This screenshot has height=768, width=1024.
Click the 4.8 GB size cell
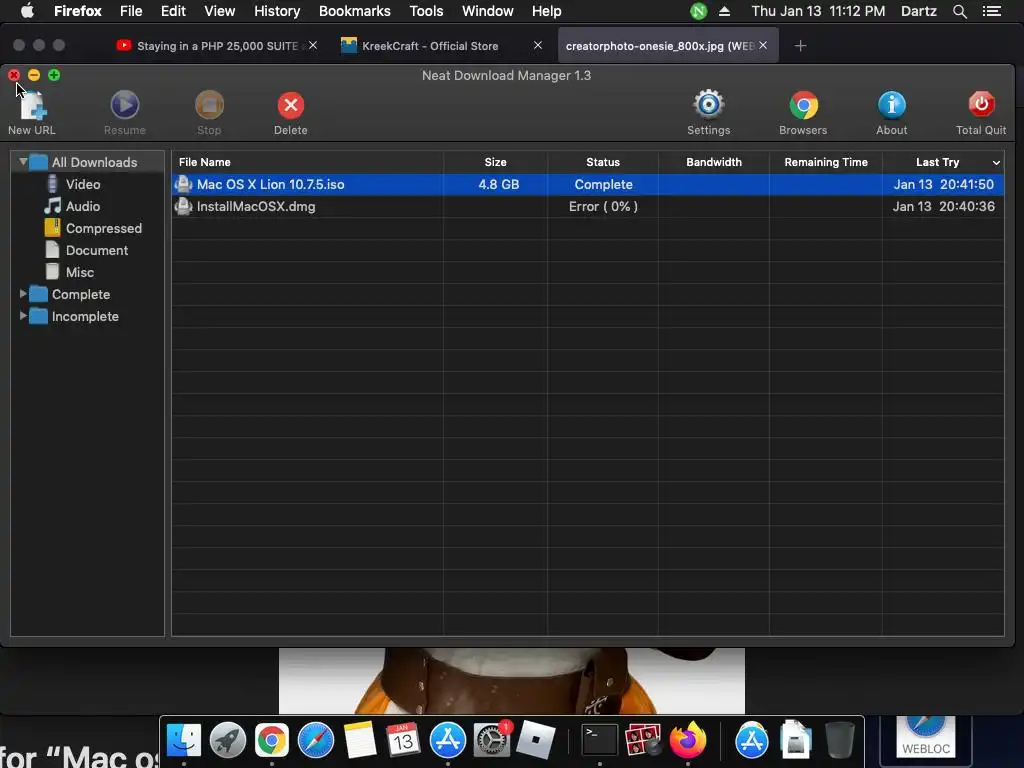point(498,184)
